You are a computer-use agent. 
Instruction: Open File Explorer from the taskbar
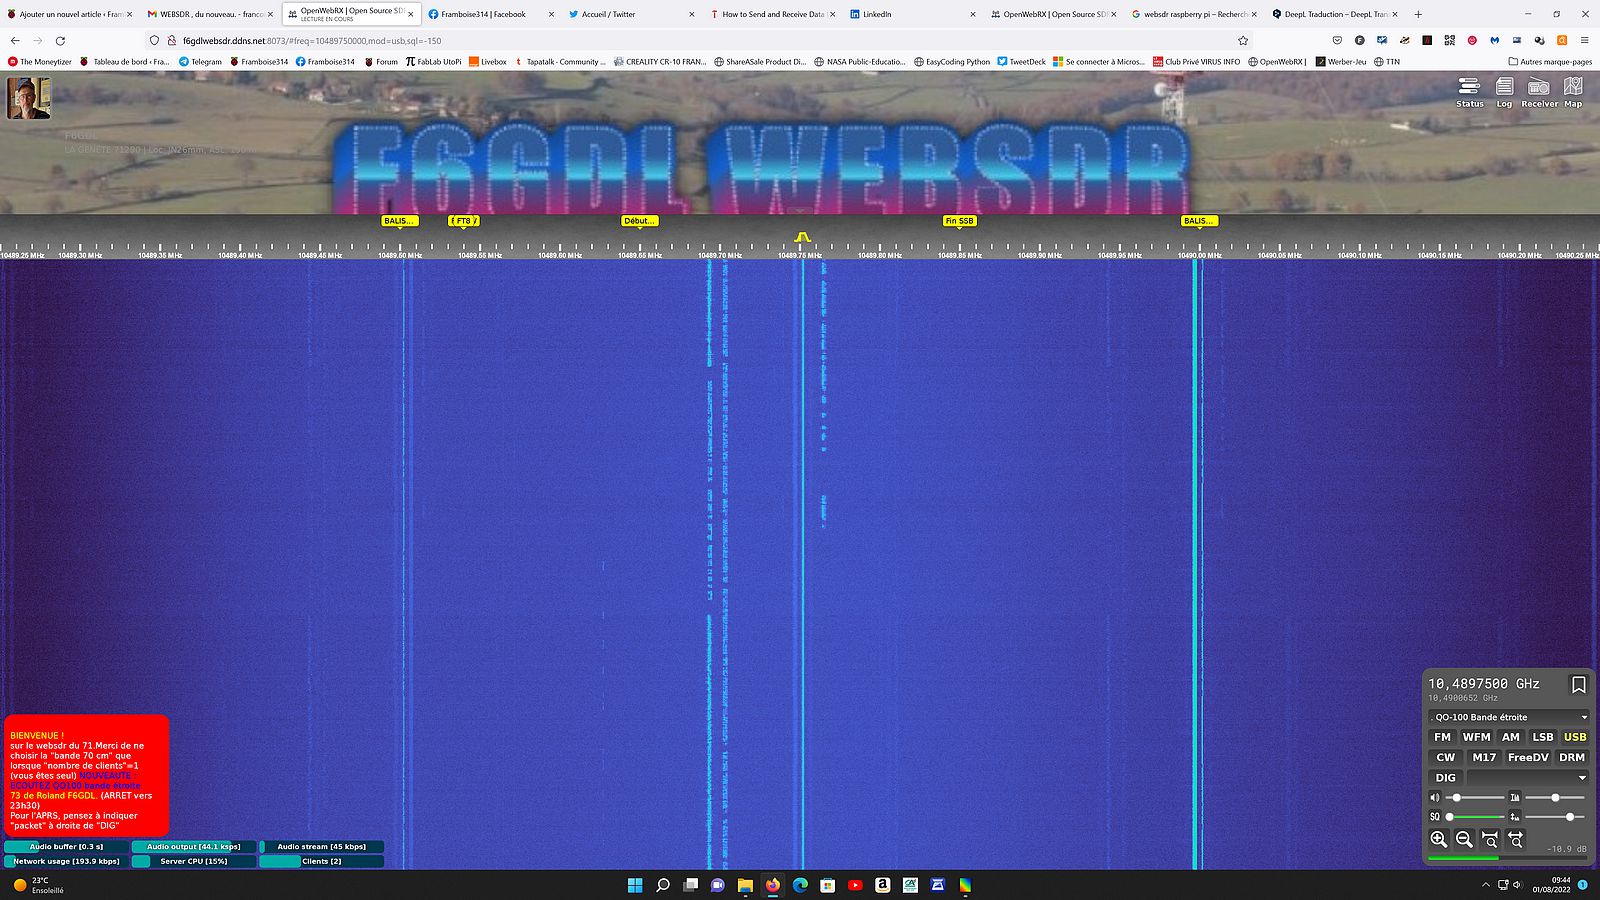pos(745,885)
